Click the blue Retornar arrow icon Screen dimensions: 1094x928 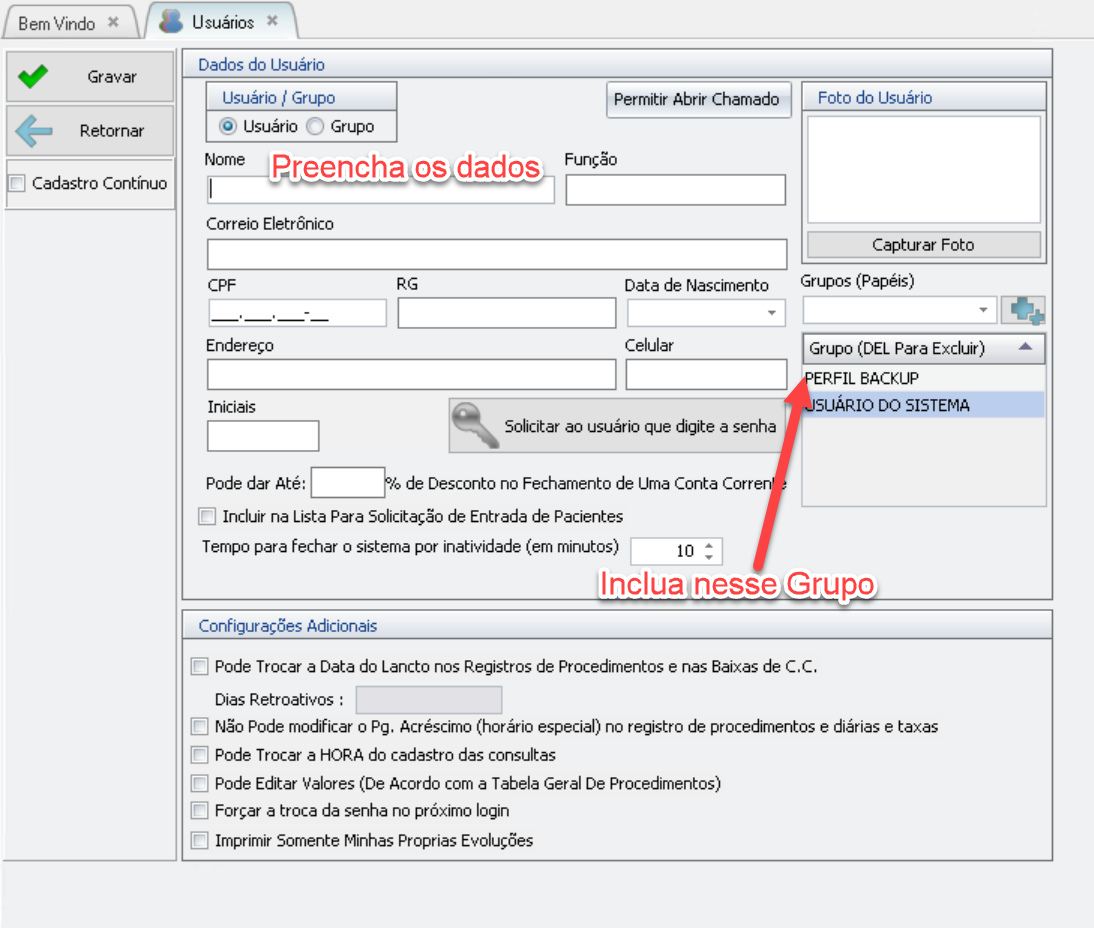pyautogui.click(x=35, y=131)
